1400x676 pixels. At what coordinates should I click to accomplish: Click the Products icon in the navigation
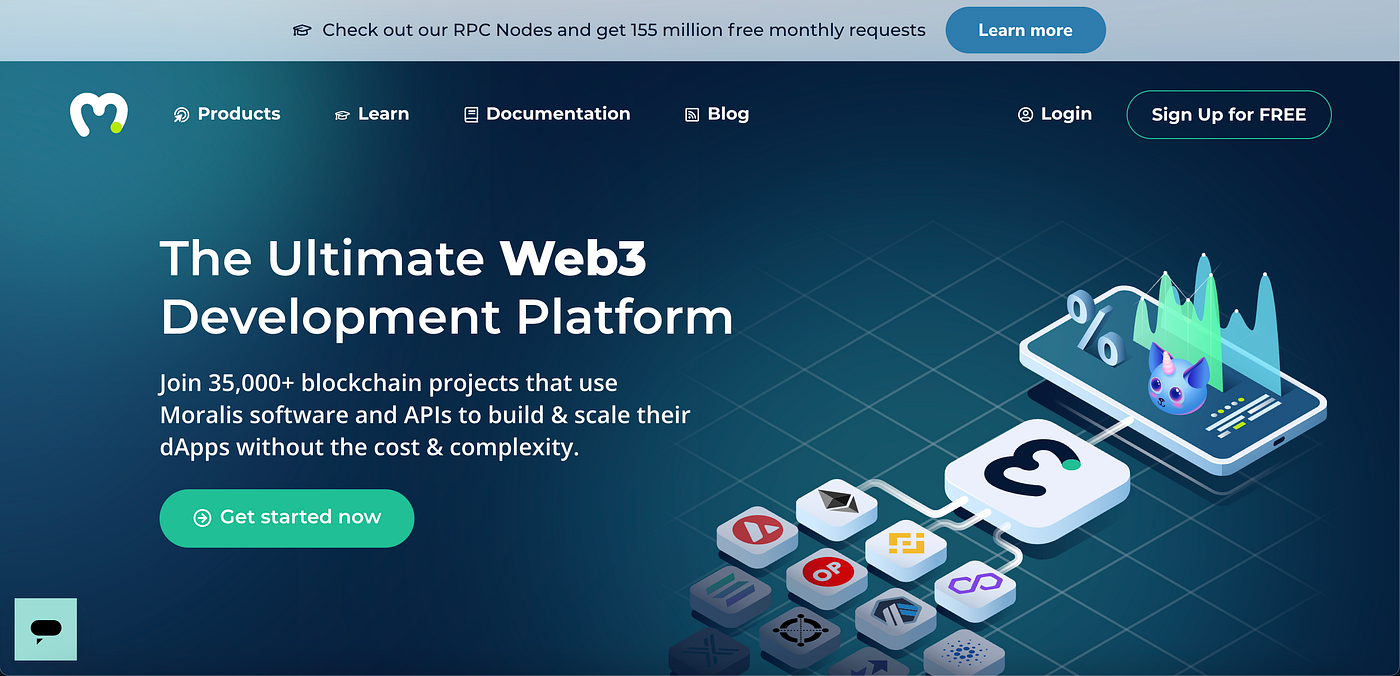click(x=181, y=115)
